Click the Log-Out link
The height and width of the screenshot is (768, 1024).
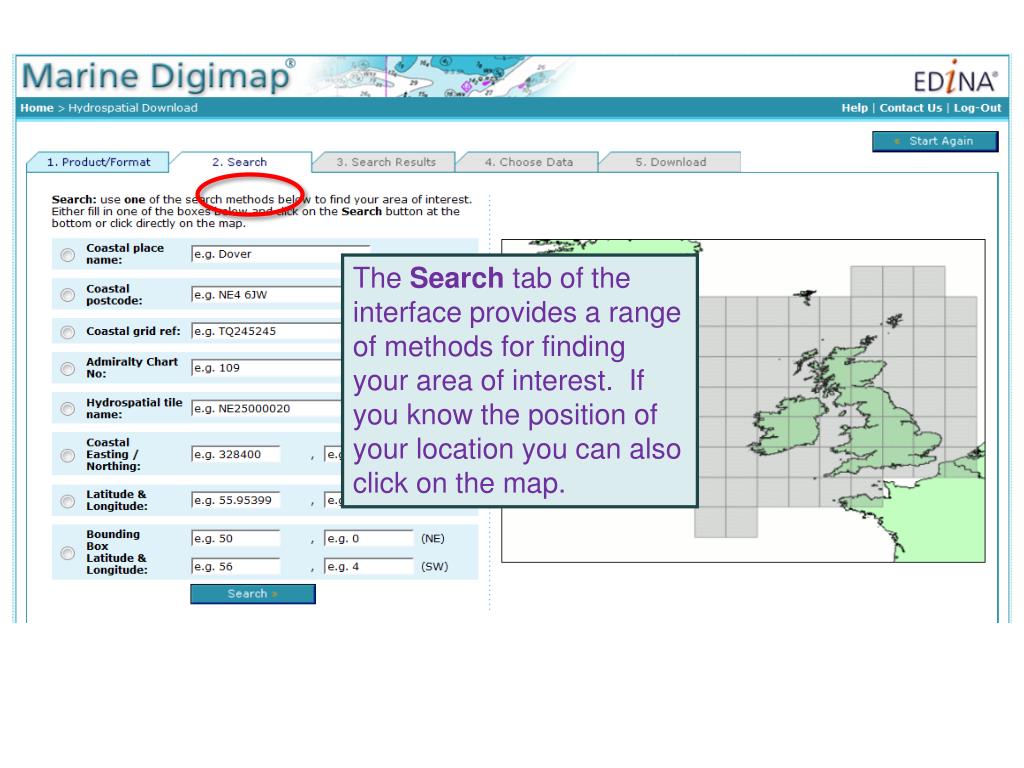[977, 108]
